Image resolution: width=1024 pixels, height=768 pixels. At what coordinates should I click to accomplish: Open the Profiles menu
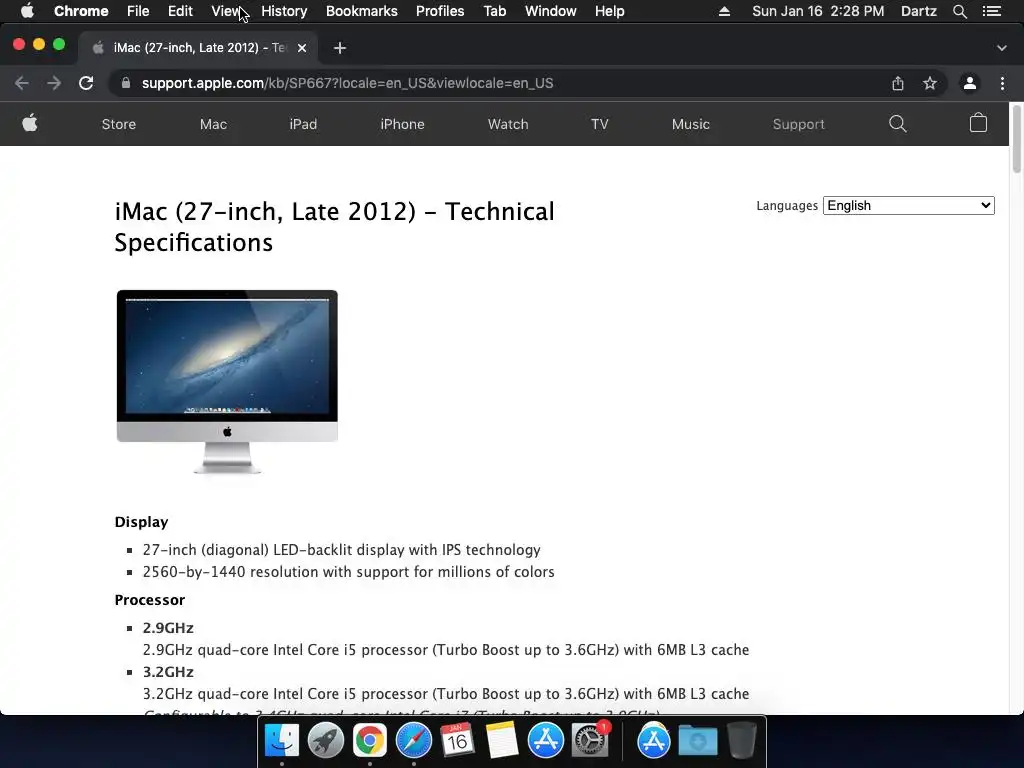(440, 11)
